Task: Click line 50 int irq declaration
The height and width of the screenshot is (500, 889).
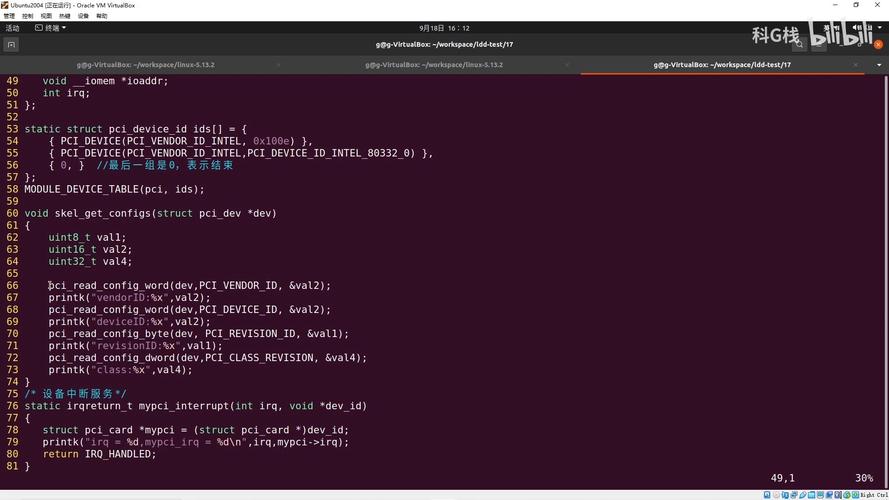Action: [66, 93]
